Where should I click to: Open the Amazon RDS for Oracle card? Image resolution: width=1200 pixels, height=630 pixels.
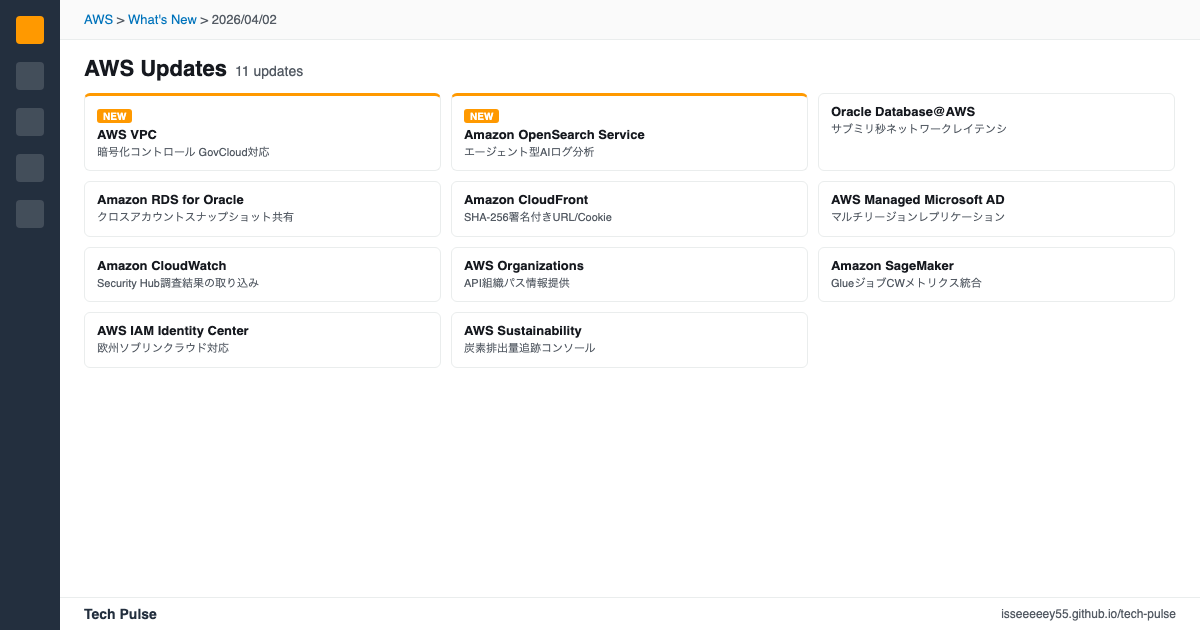(262, 208)
